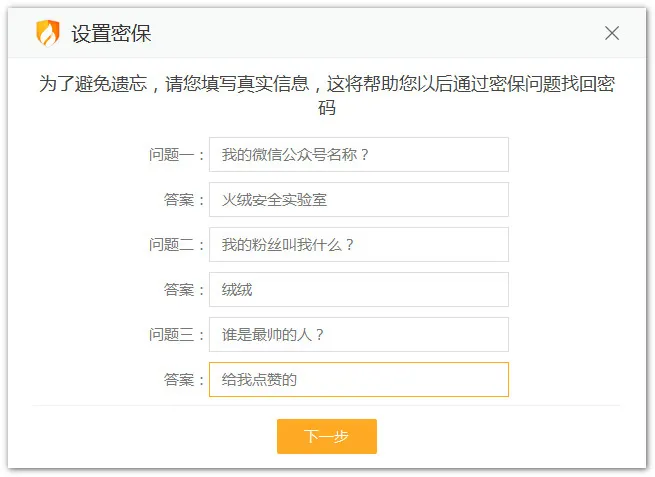Image resolution: width=655 pixels, height=477 pixels.
Task: Click the 问题一 label
Action: click(x=176, y=155)
